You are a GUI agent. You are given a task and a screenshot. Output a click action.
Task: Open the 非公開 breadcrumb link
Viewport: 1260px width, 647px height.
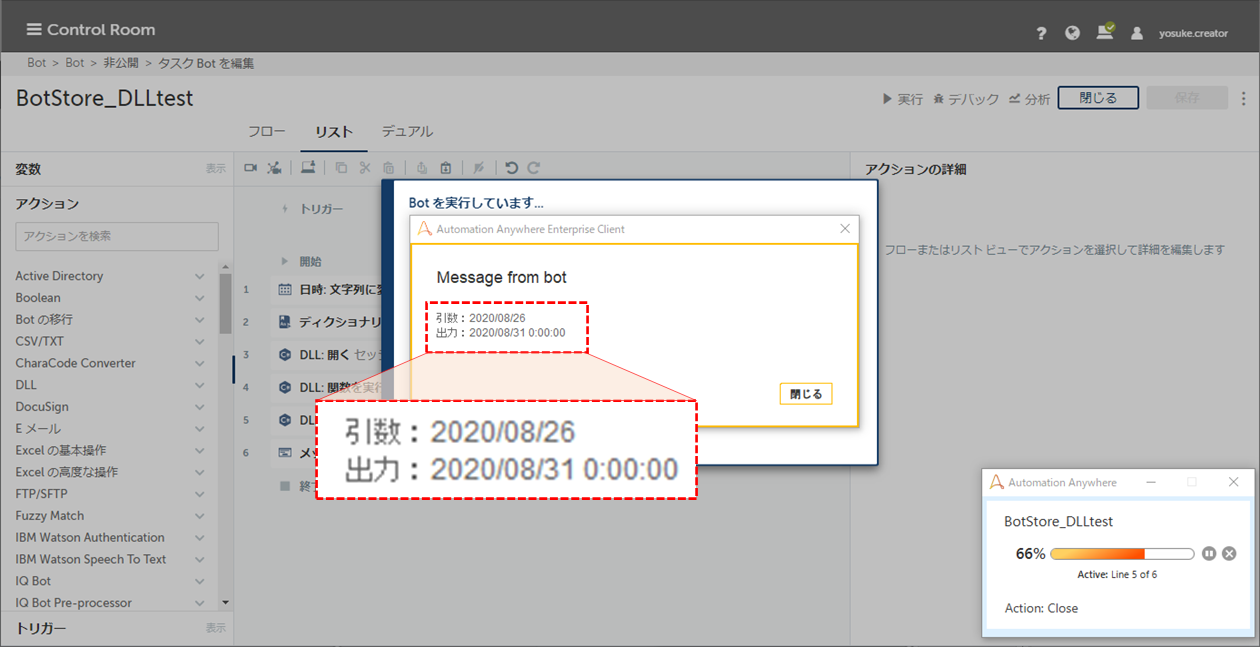[121, 63]
